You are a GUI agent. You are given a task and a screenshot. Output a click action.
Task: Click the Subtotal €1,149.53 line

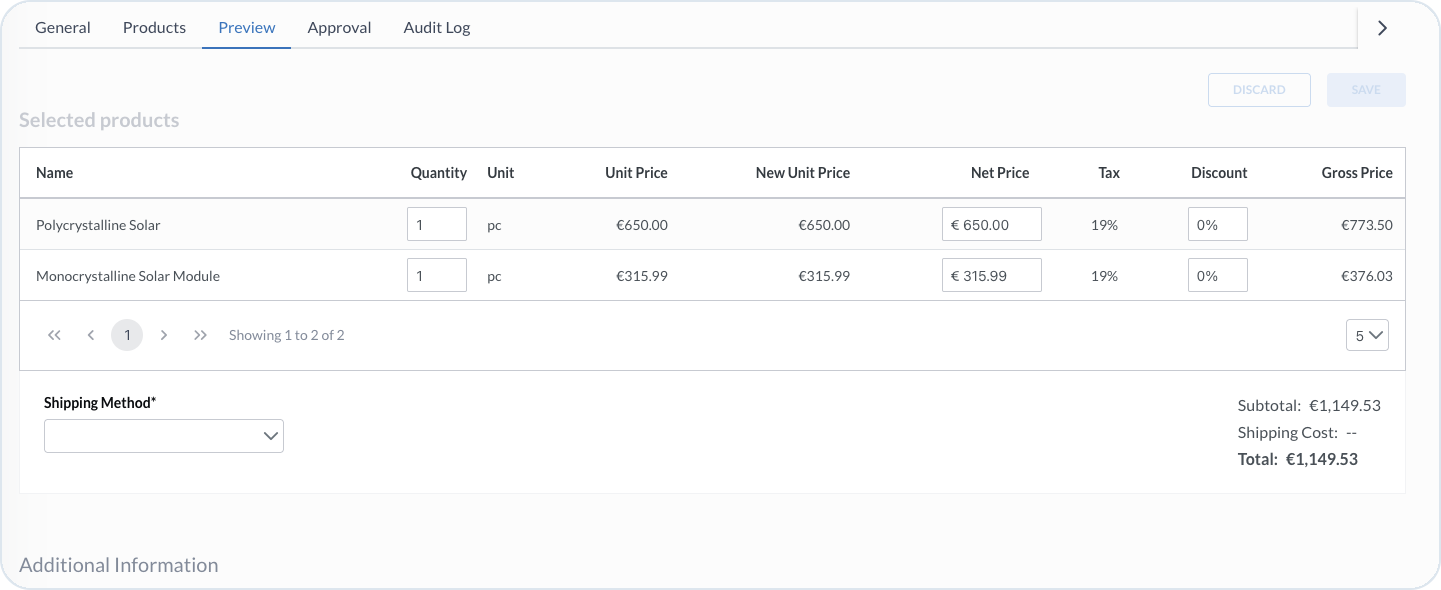pyautogui.click(x=1309, y=406)
